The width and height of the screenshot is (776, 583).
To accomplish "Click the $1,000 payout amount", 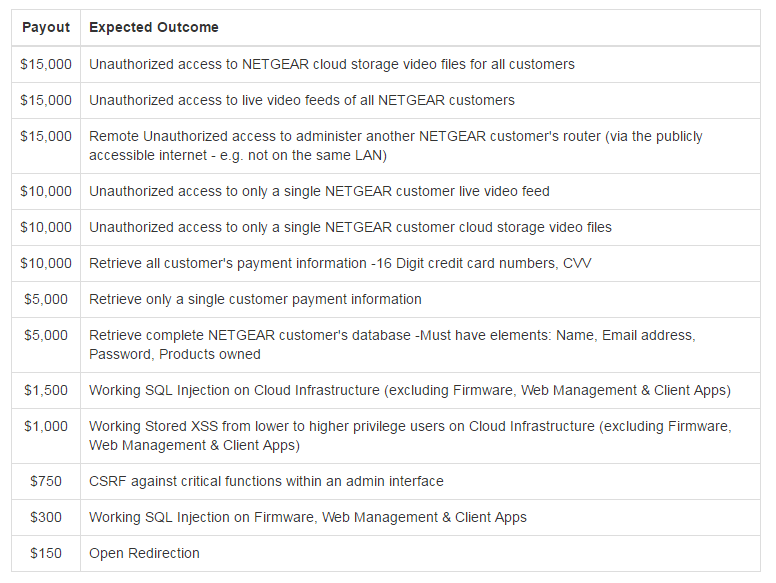I will (x=46, y=427).
